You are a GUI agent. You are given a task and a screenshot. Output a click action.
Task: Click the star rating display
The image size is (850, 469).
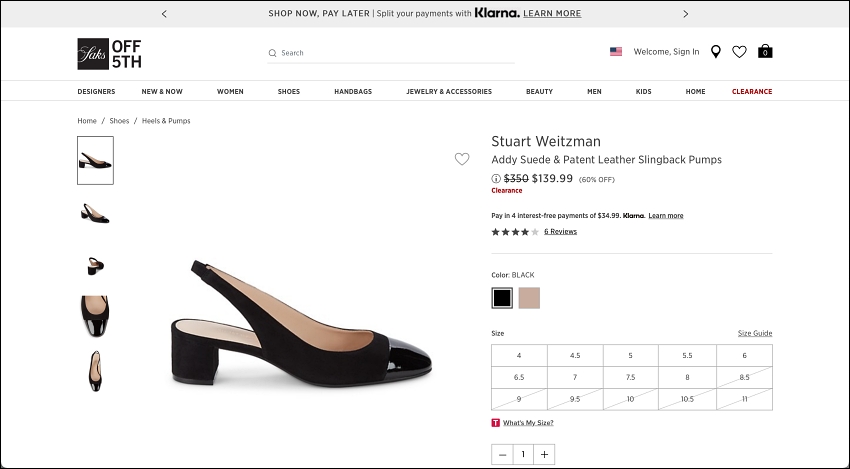pos(515,232)
